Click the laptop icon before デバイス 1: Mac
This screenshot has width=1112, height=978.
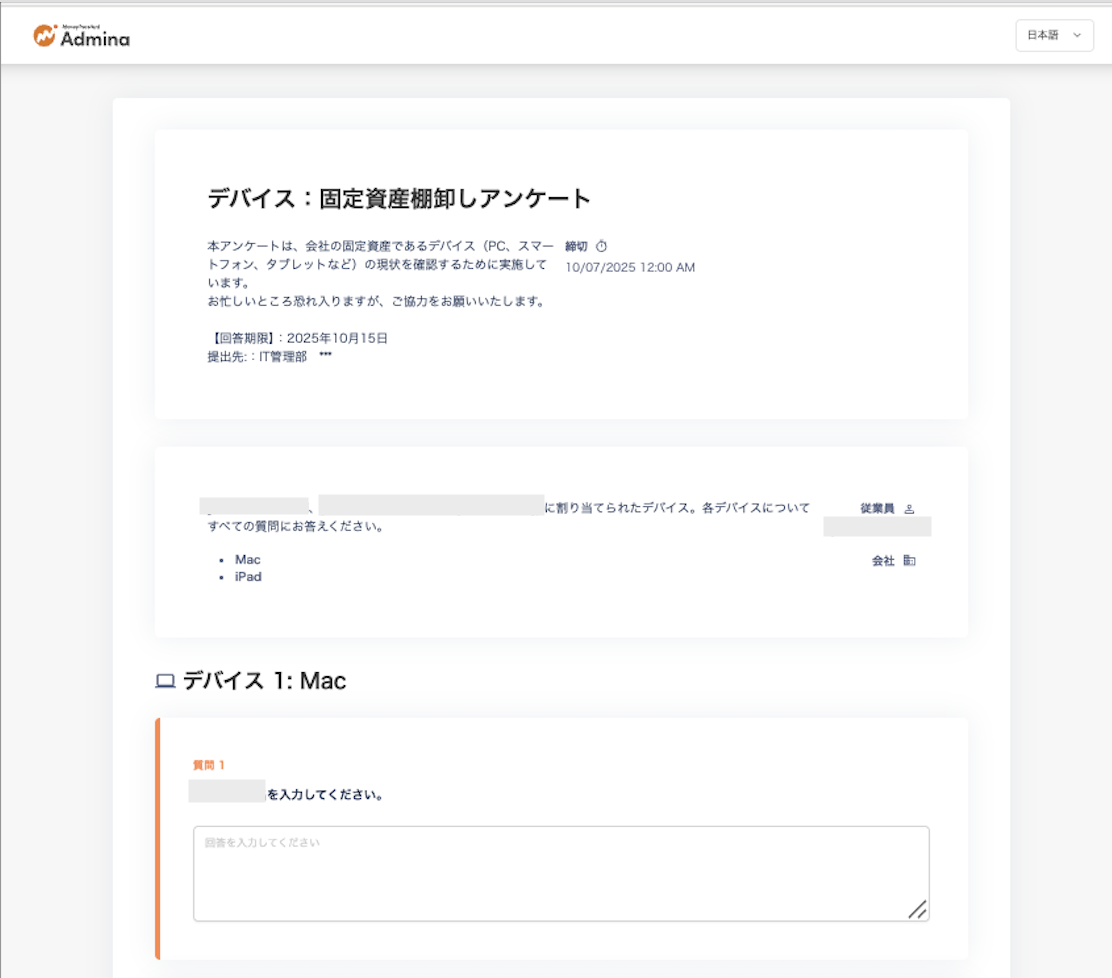tap(165, 681)
